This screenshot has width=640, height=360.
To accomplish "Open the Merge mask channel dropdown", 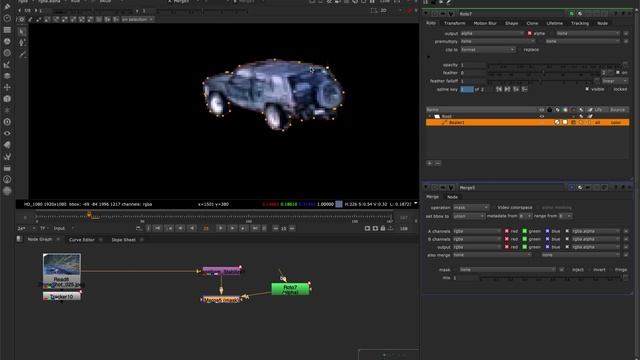I will tap(507, 270).
